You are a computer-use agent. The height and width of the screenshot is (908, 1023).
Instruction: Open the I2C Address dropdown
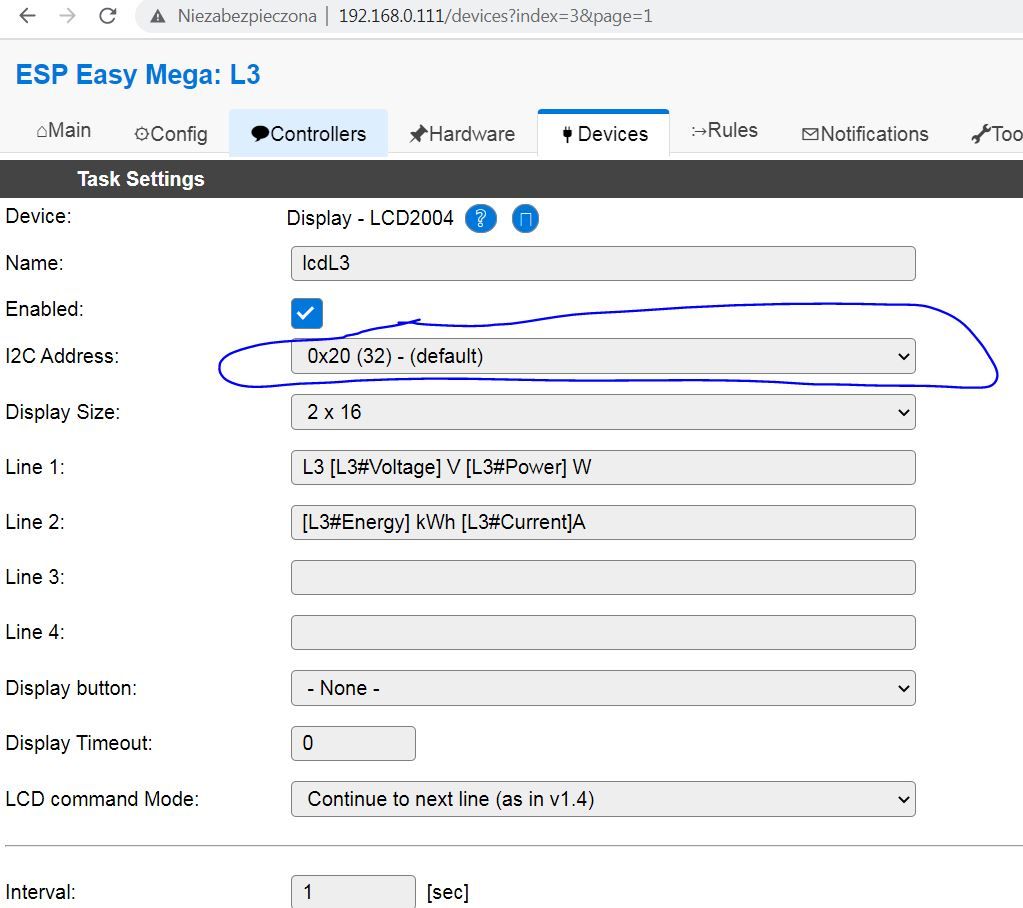[x=603, y=356]
